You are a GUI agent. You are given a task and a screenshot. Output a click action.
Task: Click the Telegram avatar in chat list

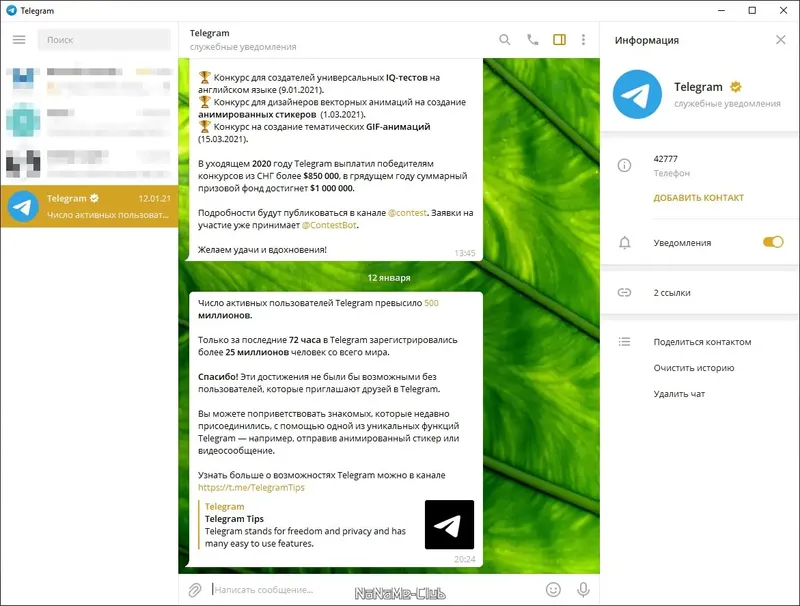click(x=23, y=206)
